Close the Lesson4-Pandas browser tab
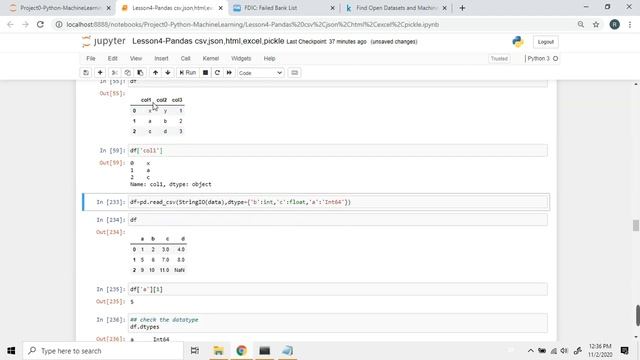Viewport: 640px width, 360px height. point(220,8)
